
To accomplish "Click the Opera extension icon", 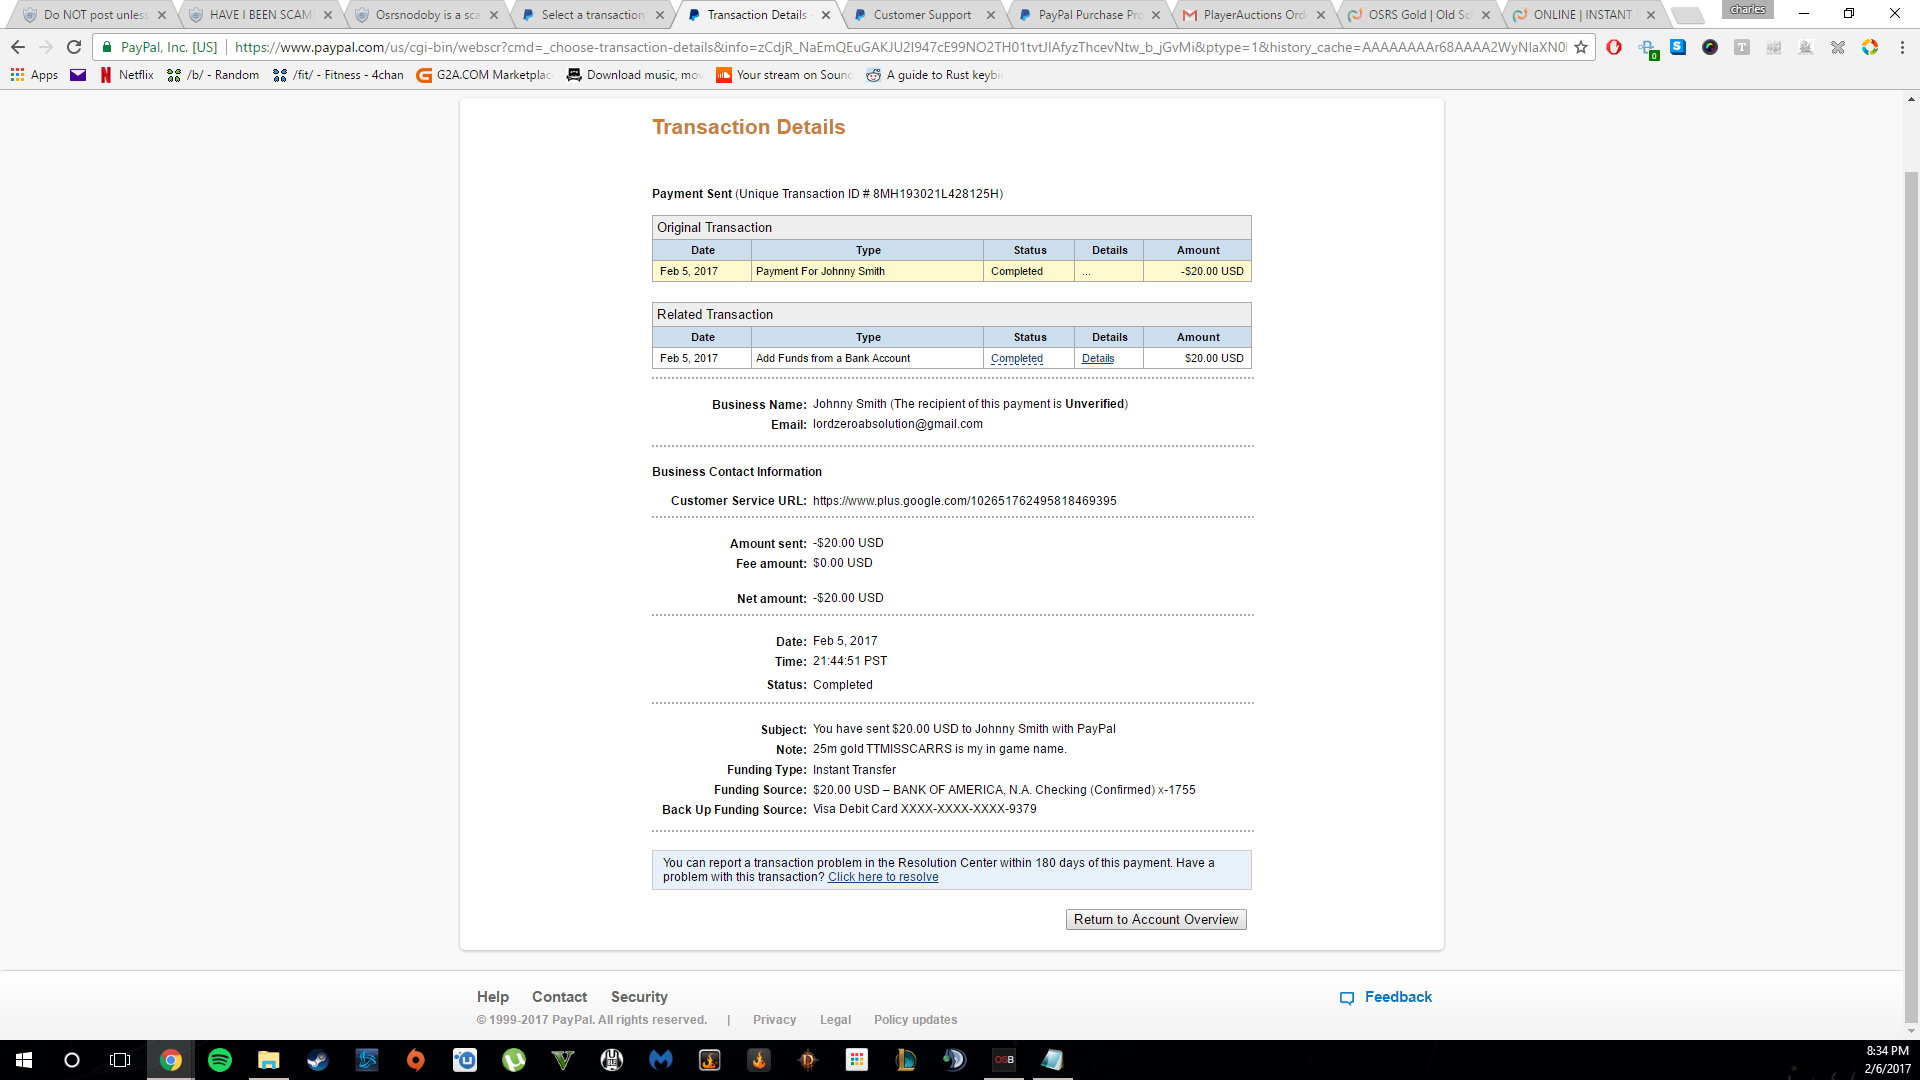I will coord(1614,47).
